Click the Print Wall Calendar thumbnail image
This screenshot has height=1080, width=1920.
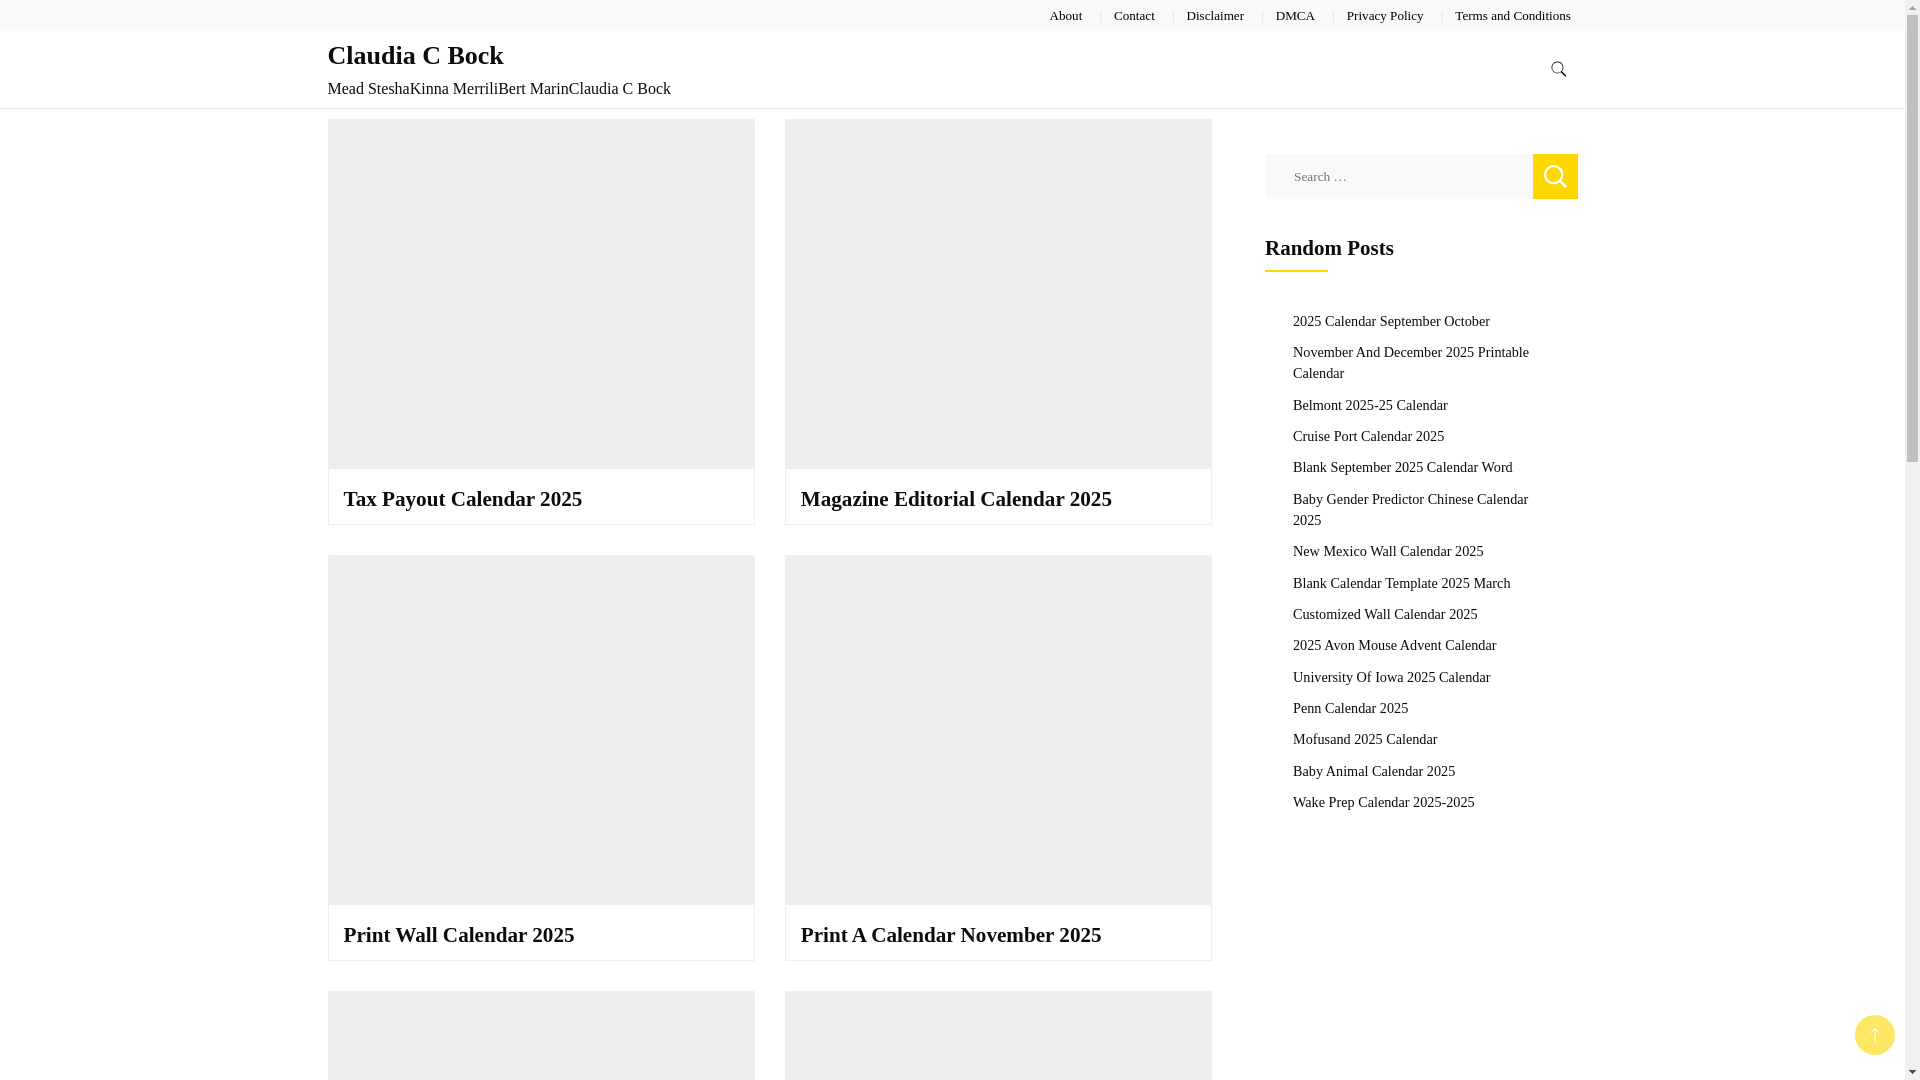[x=541, y=730]
